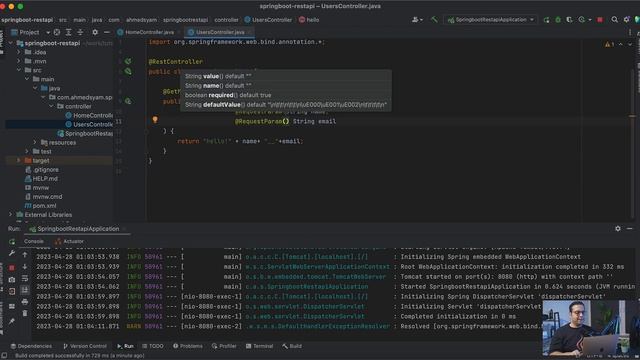The width and height of the screenshot is (640, 360).
Task: Switch to the Actuator tab
Action: (x=69, y=241)
